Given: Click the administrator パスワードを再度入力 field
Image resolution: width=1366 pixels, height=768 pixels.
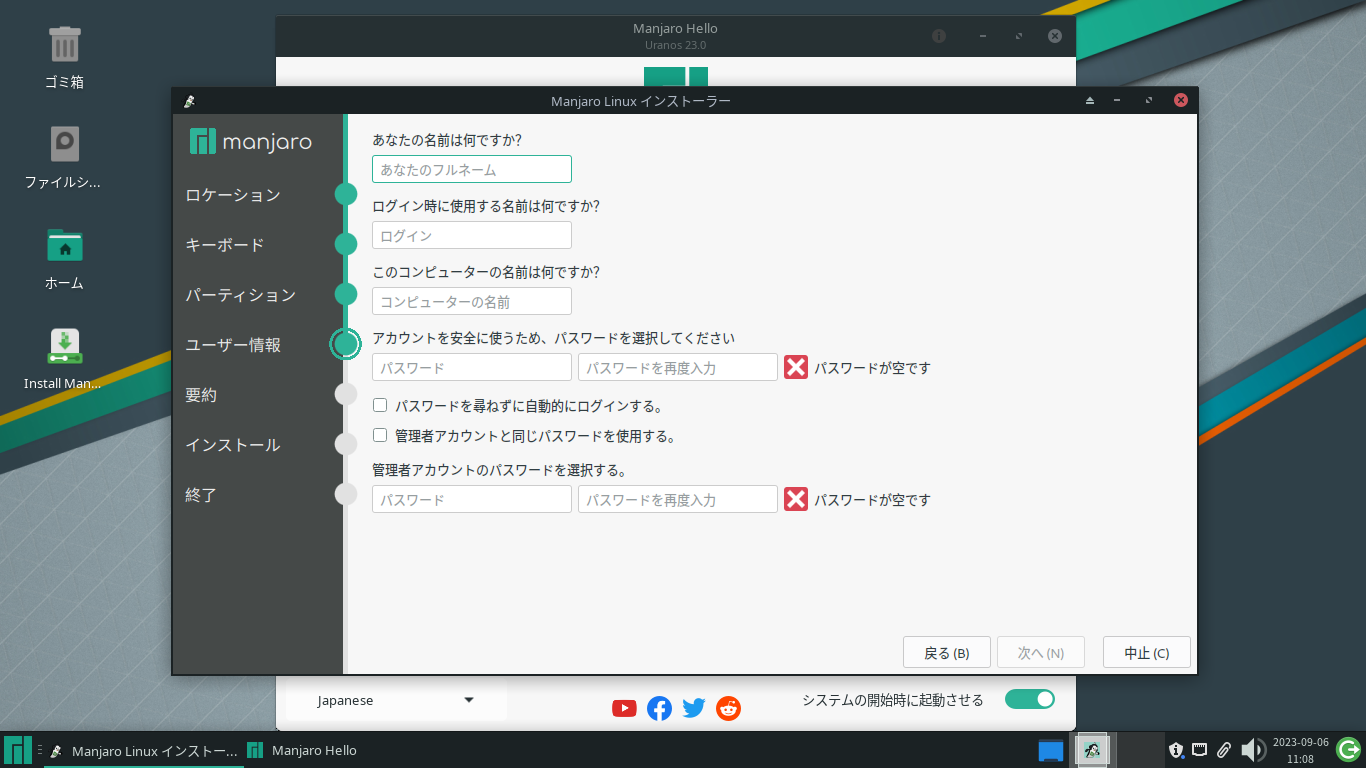Looking at the screenshot, I should pyautogui.click(x=678, y=499).
